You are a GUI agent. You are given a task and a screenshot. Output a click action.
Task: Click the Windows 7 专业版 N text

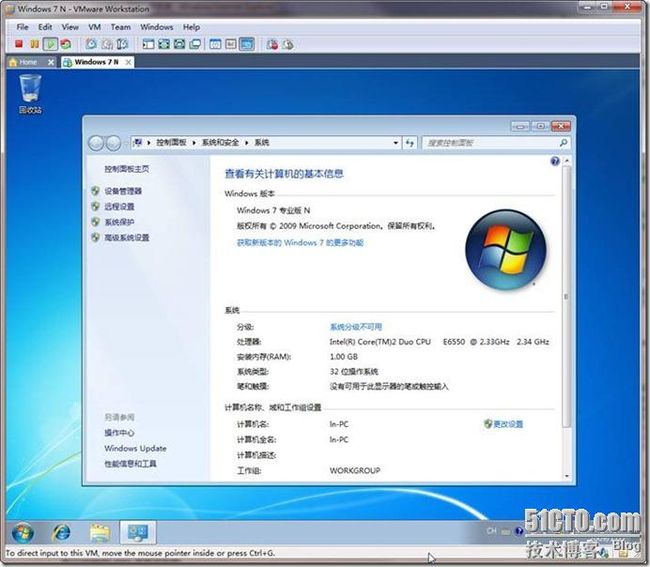(x=273, y=211)
